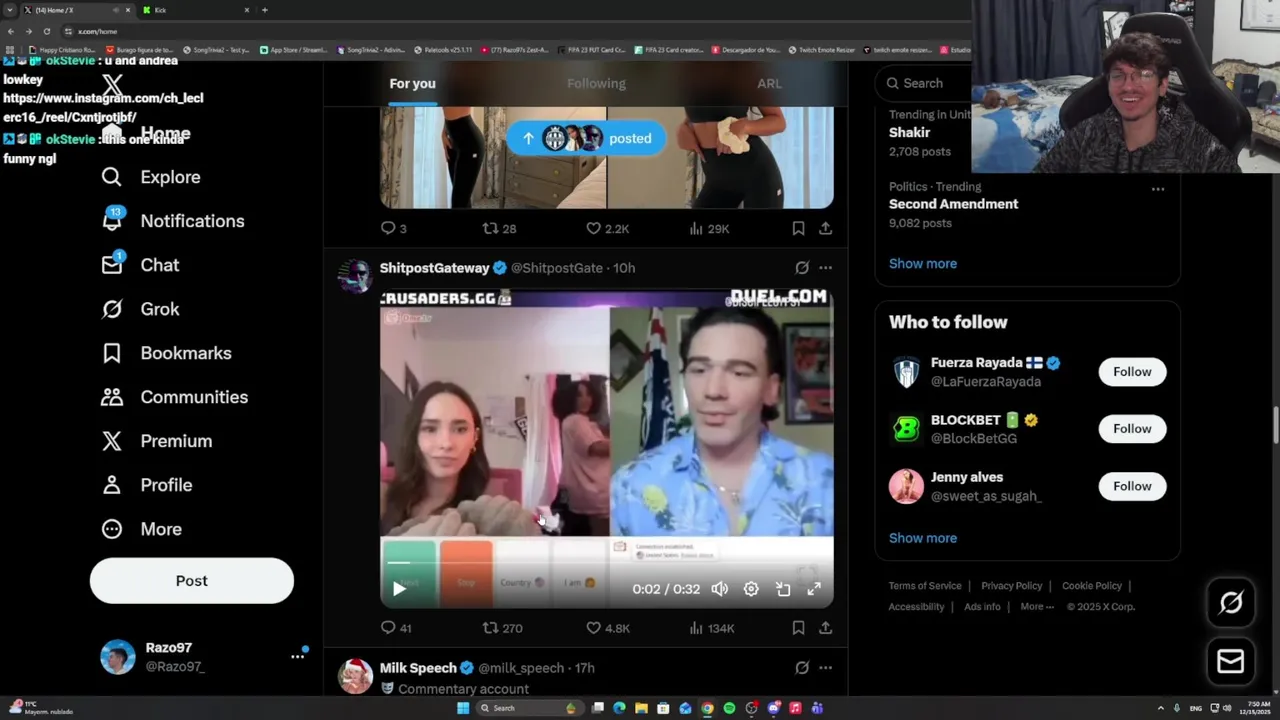Image resolution: width=1280 pixels, height=720 pixels.
Task: Open more options for Second Amendment trend
Action: click(x=1158, y=189)
